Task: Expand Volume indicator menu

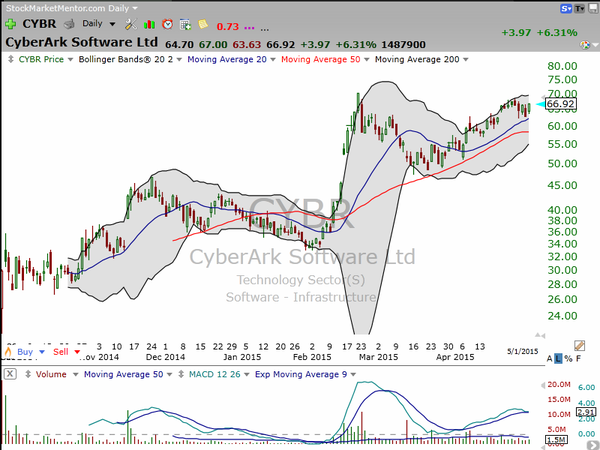Action: click(x=75, y=375)
